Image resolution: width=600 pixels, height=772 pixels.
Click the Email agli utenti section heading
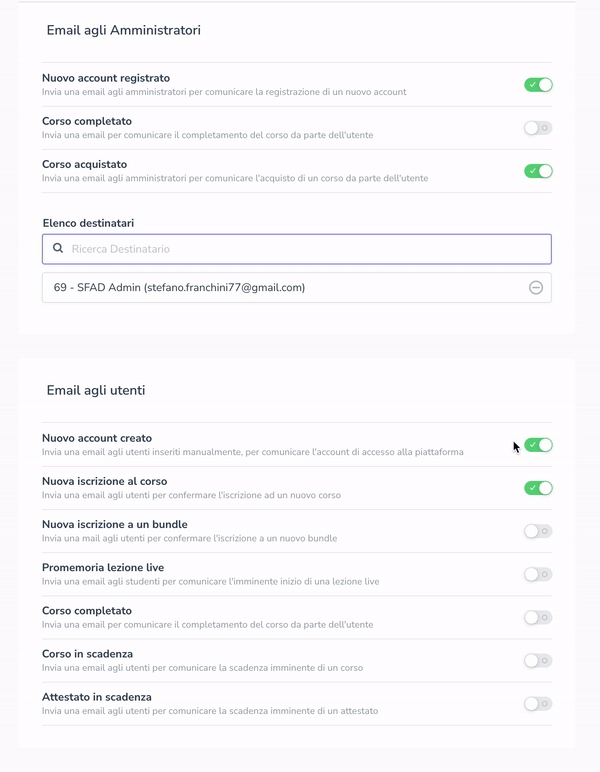pyautogui.click(x=96, y=390)
